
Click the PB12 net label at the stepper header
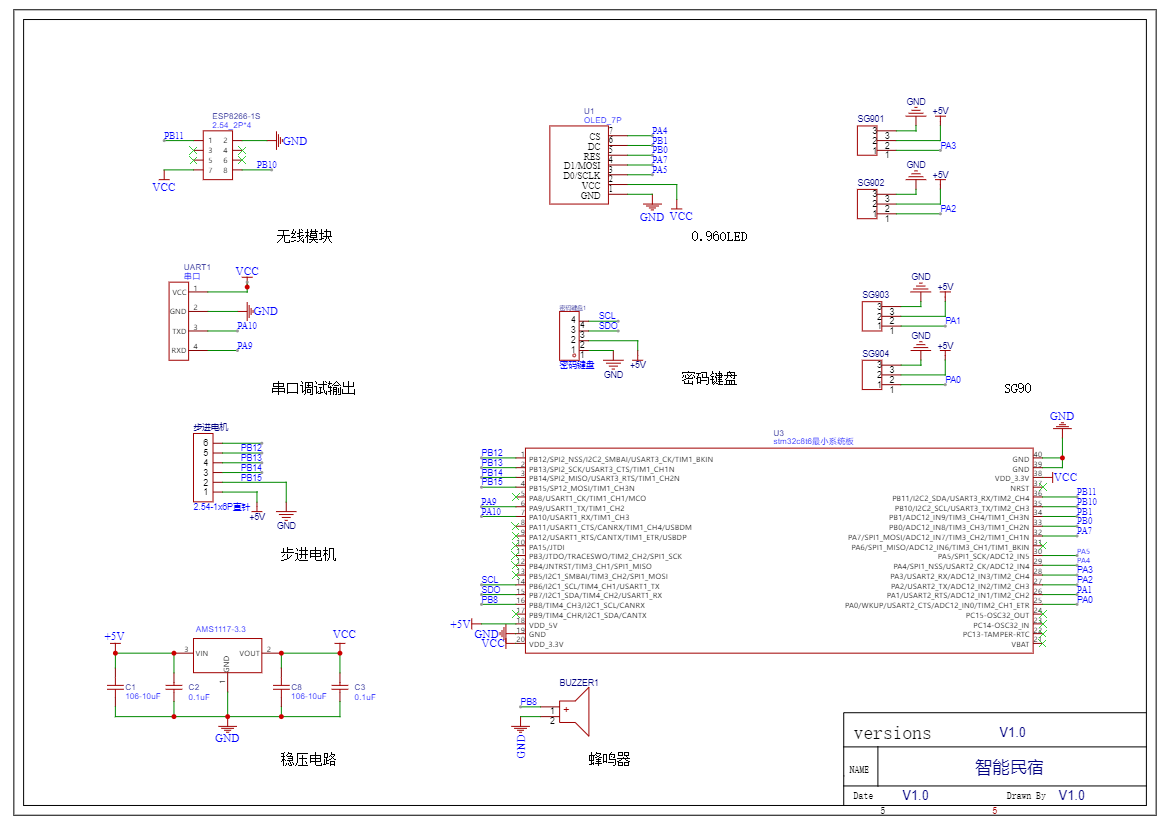click(251, 448)
